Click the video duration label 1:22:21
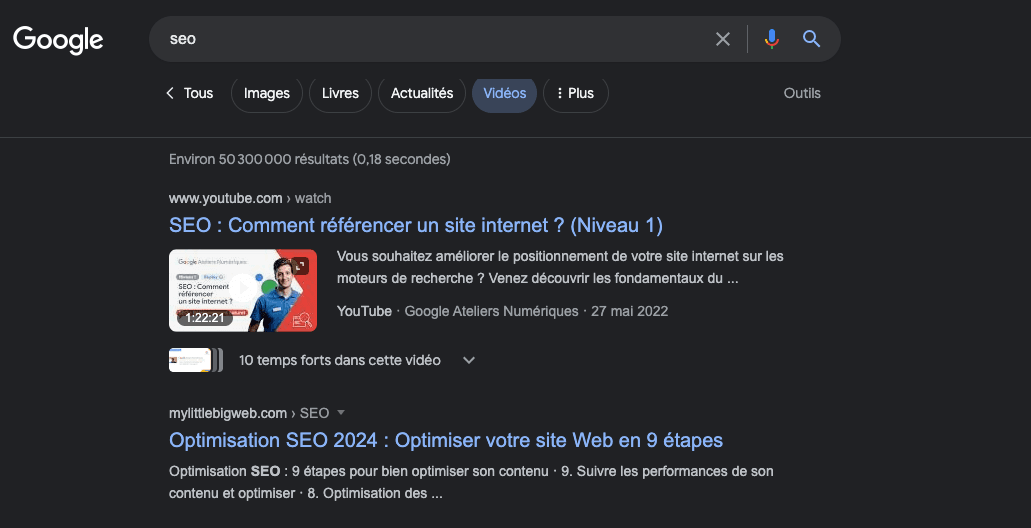The height and width of the screenshot is (528, 1031). 204,318
